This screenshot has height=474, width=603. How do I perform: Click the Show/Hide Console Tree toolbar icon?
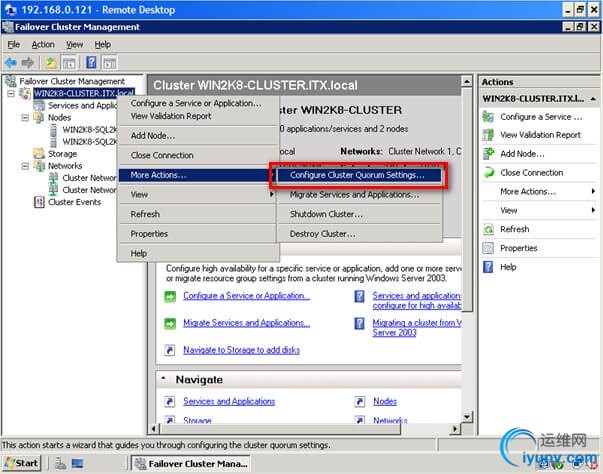(69, 62)
